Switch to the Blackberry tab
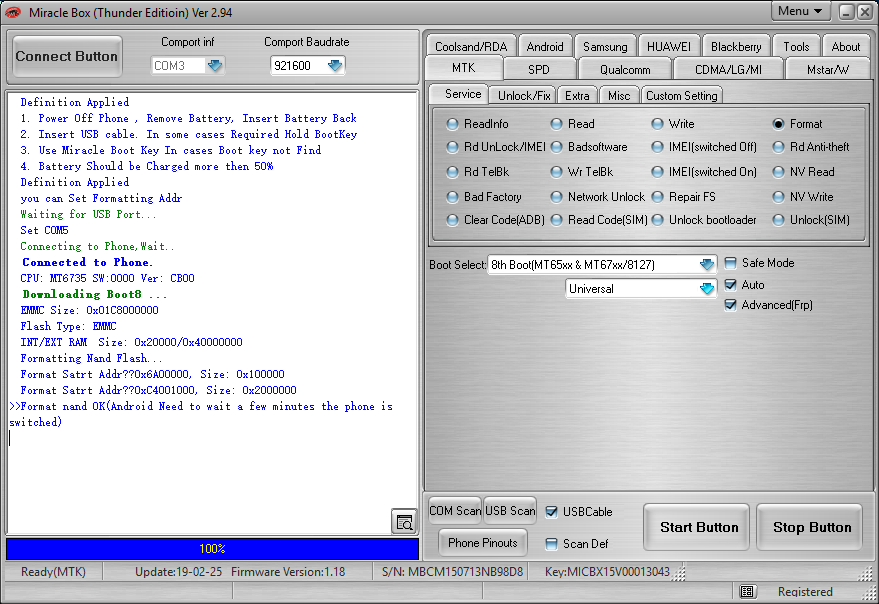Screen dimensions: 879x604 (x=736, y=47)
